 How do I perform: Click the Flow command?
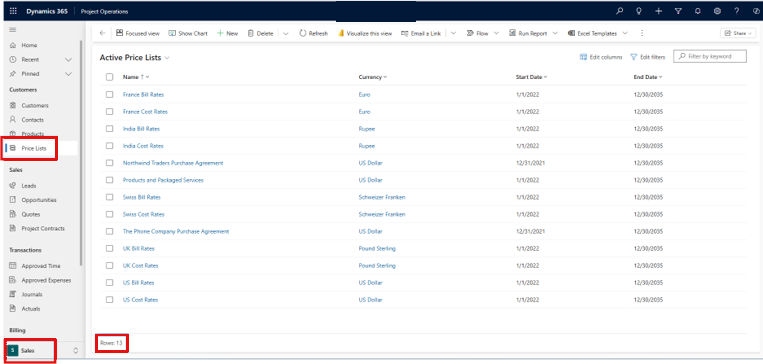(x=478, y=34)
